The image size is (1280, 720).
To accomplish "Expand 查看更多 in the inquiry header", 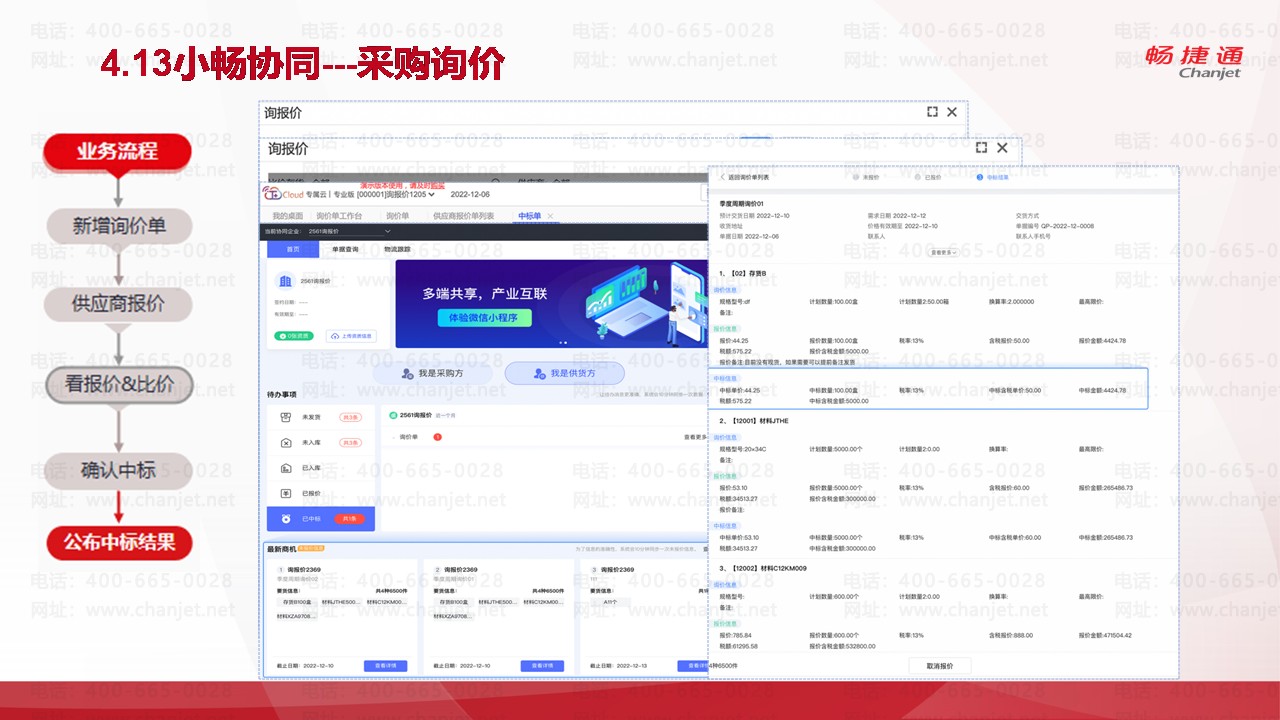I will (944, 252).
